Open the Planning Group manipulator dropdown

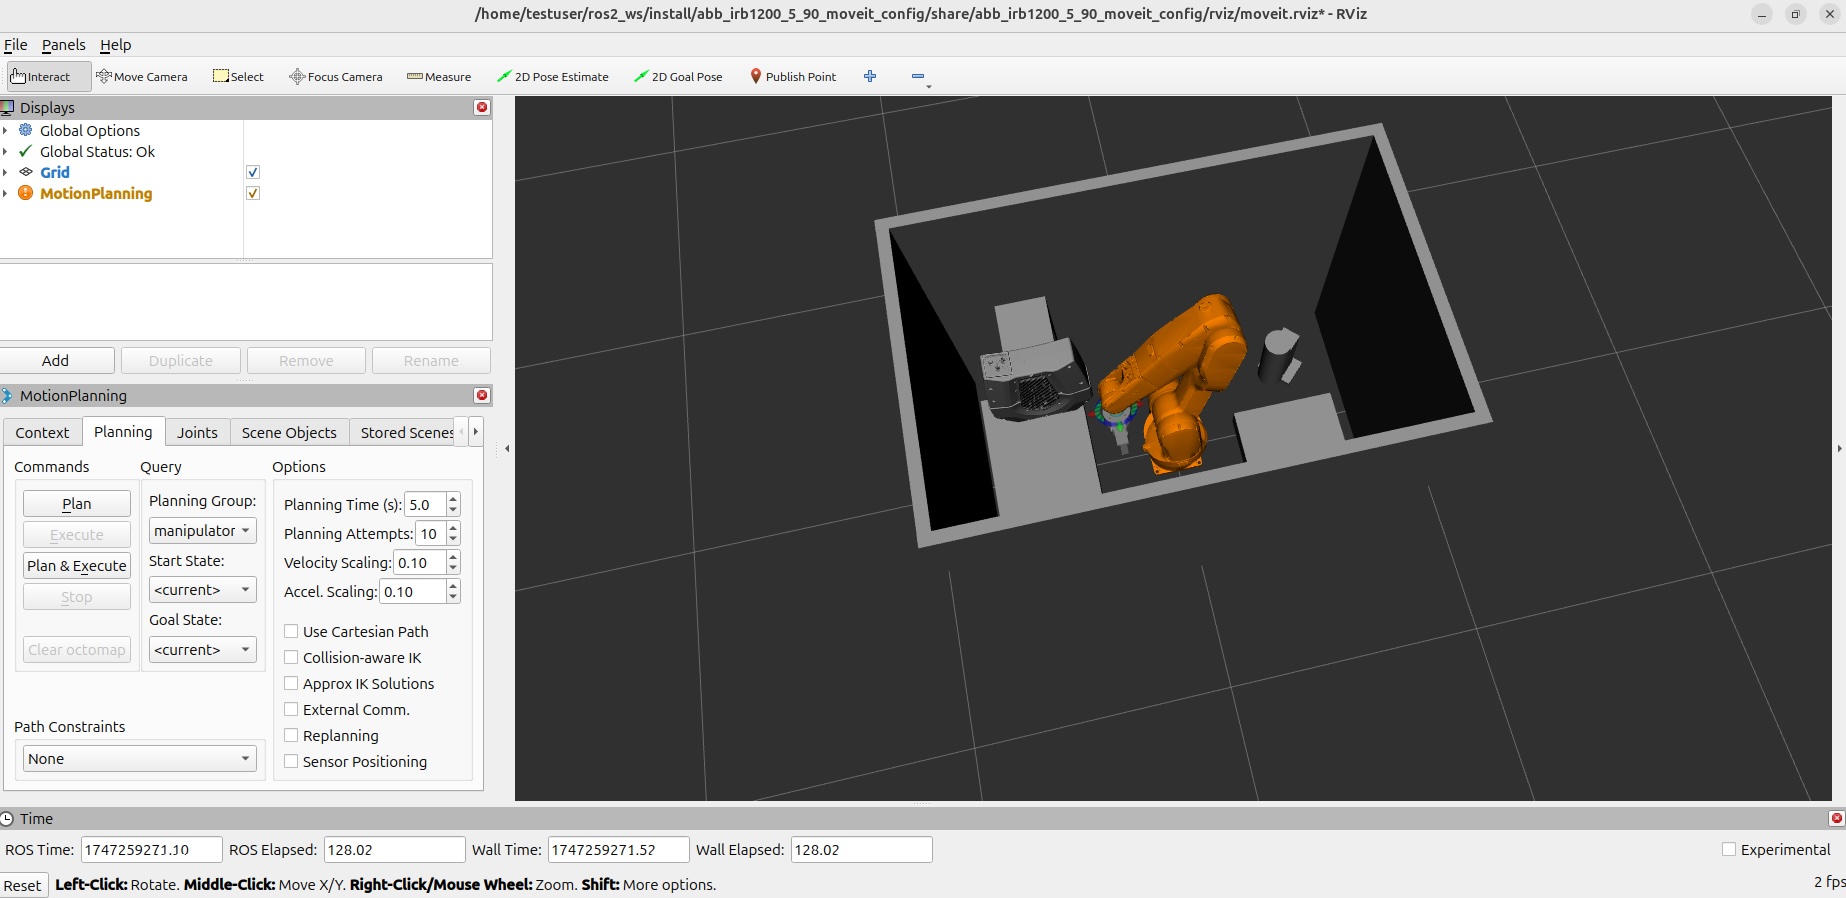[203, 530]
